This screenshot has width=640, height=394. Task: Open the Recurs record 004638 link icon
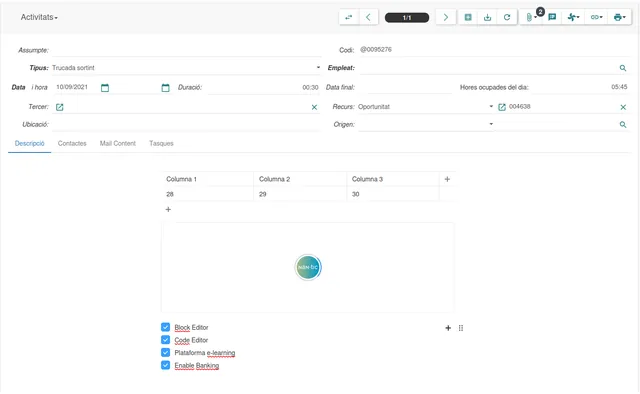[502, 107]
